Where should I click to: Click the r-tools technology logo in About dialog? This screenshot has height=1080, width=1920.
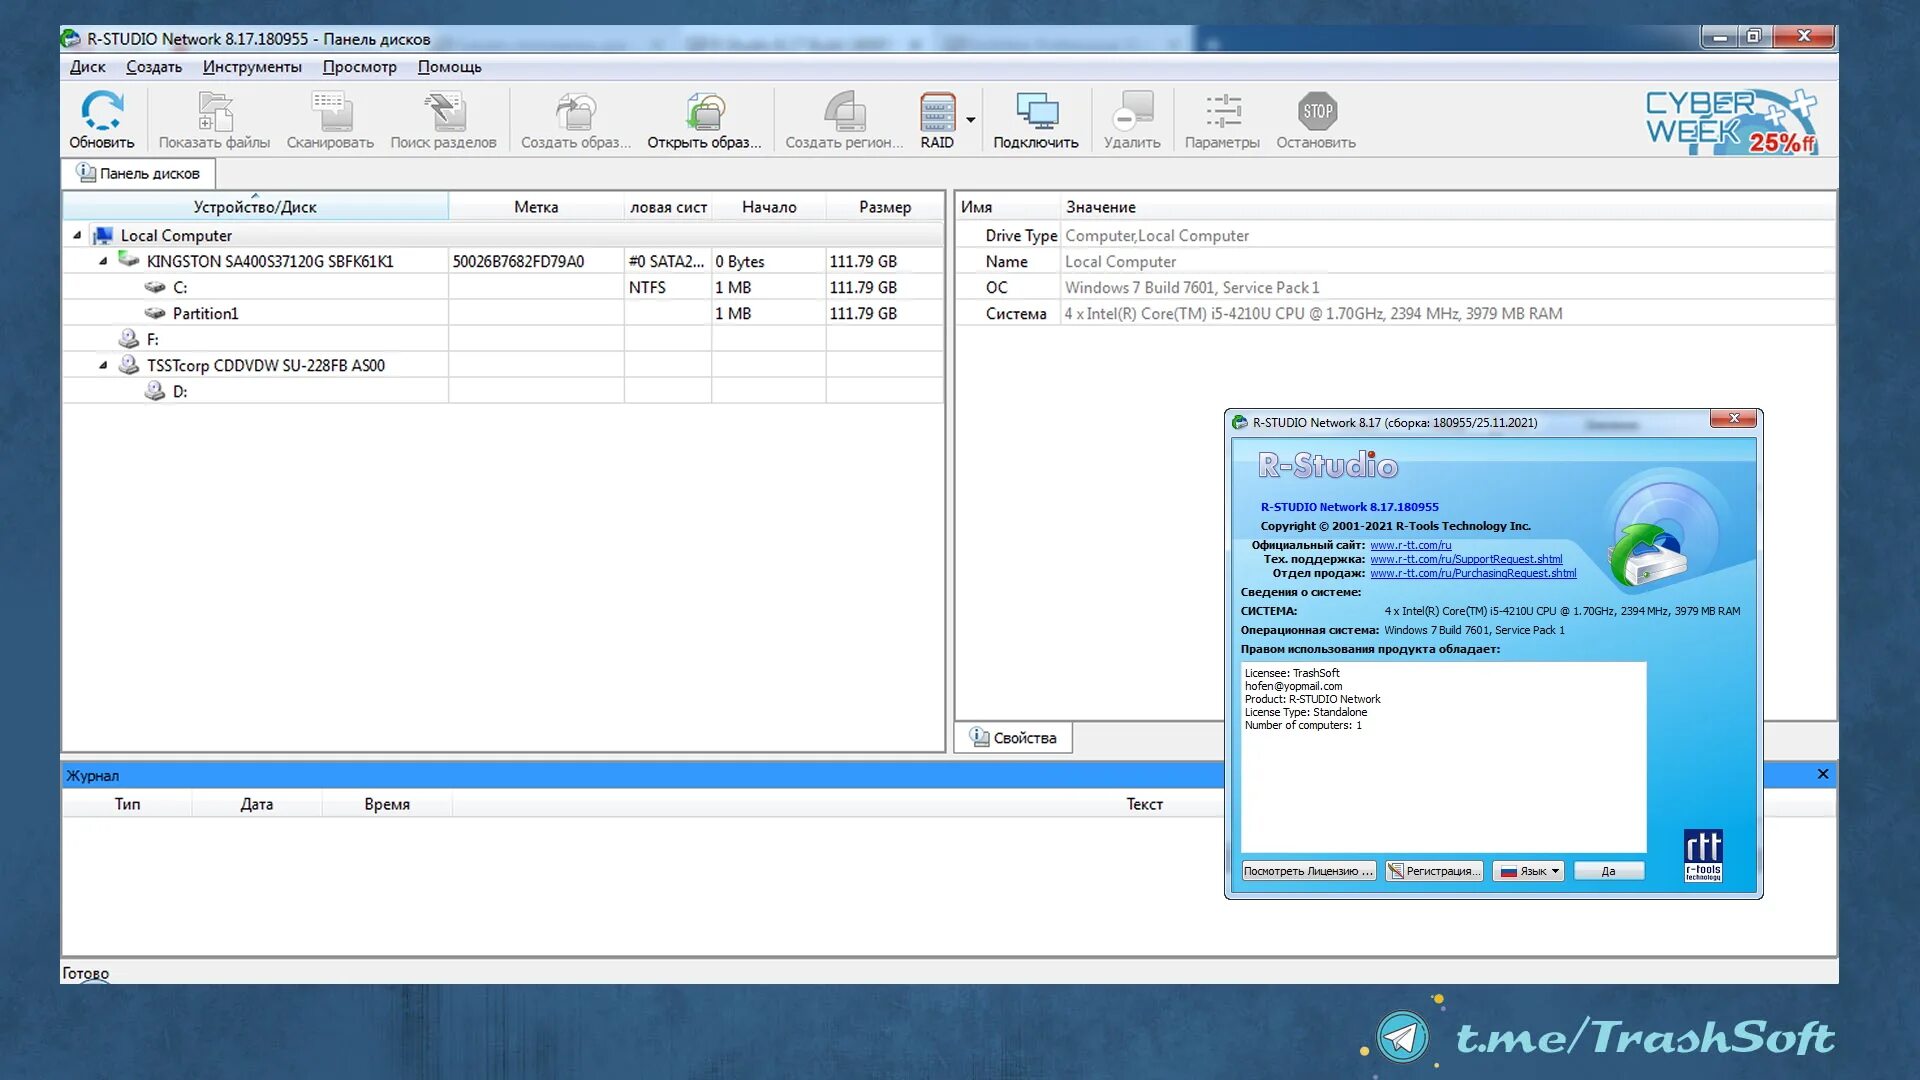coord(1703,856)
